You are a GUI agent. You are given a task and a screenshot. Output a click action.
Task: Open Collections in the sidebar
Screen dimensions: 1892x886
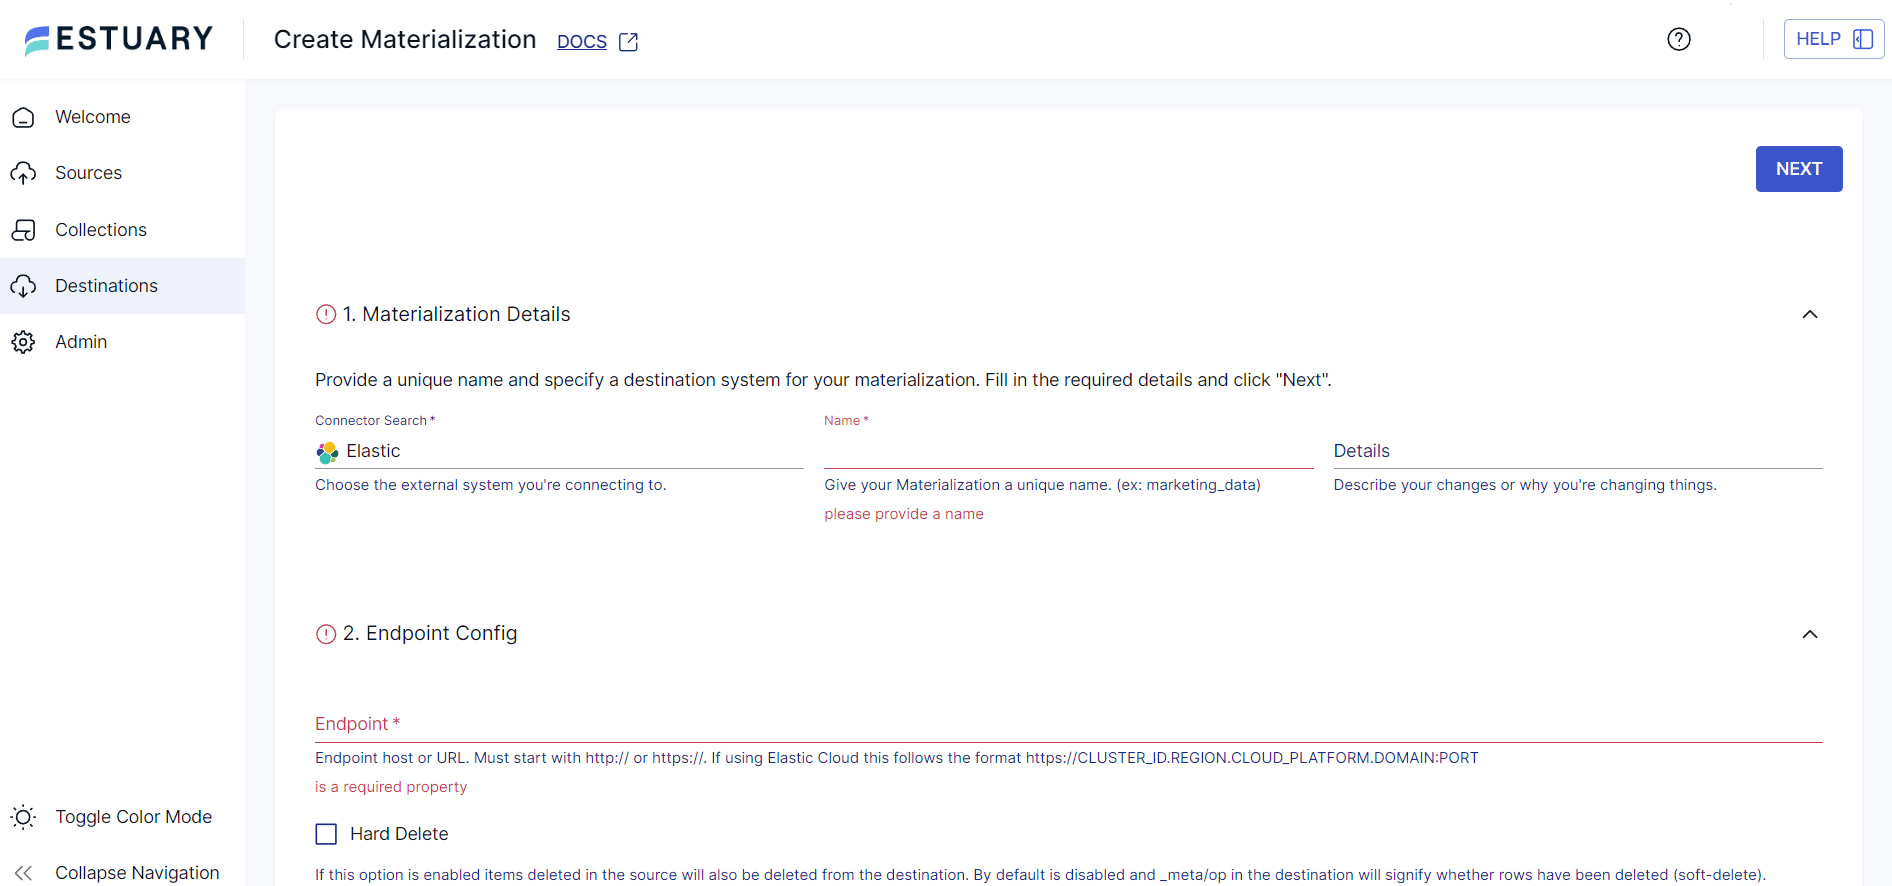[x=101, y=230]
